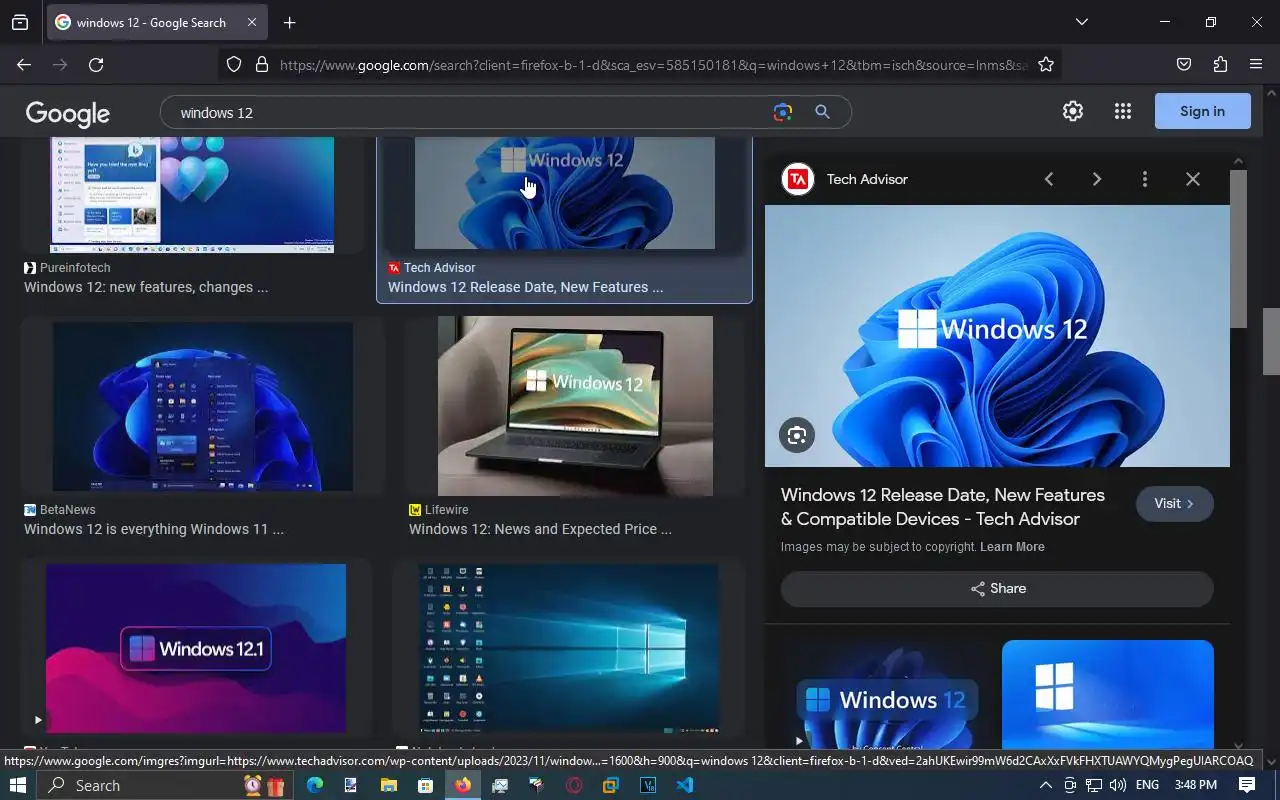Open the Windows 12.1 video thumbnail
The width and height of the screenshot is (1280, 800).
(196, 648)
